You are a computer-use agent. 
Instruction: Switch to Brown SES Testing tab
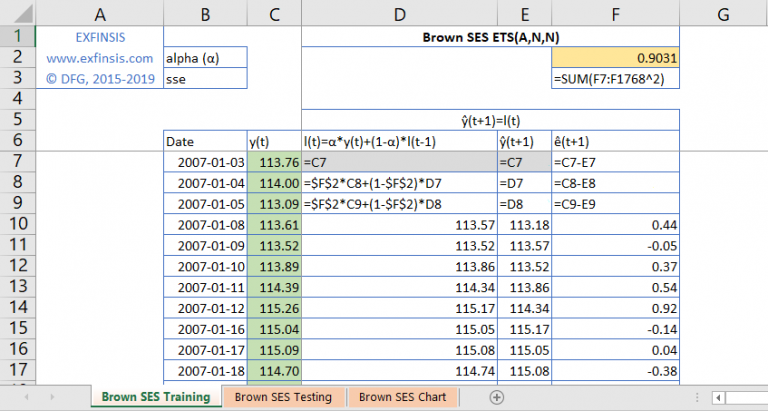coord(285,397)
